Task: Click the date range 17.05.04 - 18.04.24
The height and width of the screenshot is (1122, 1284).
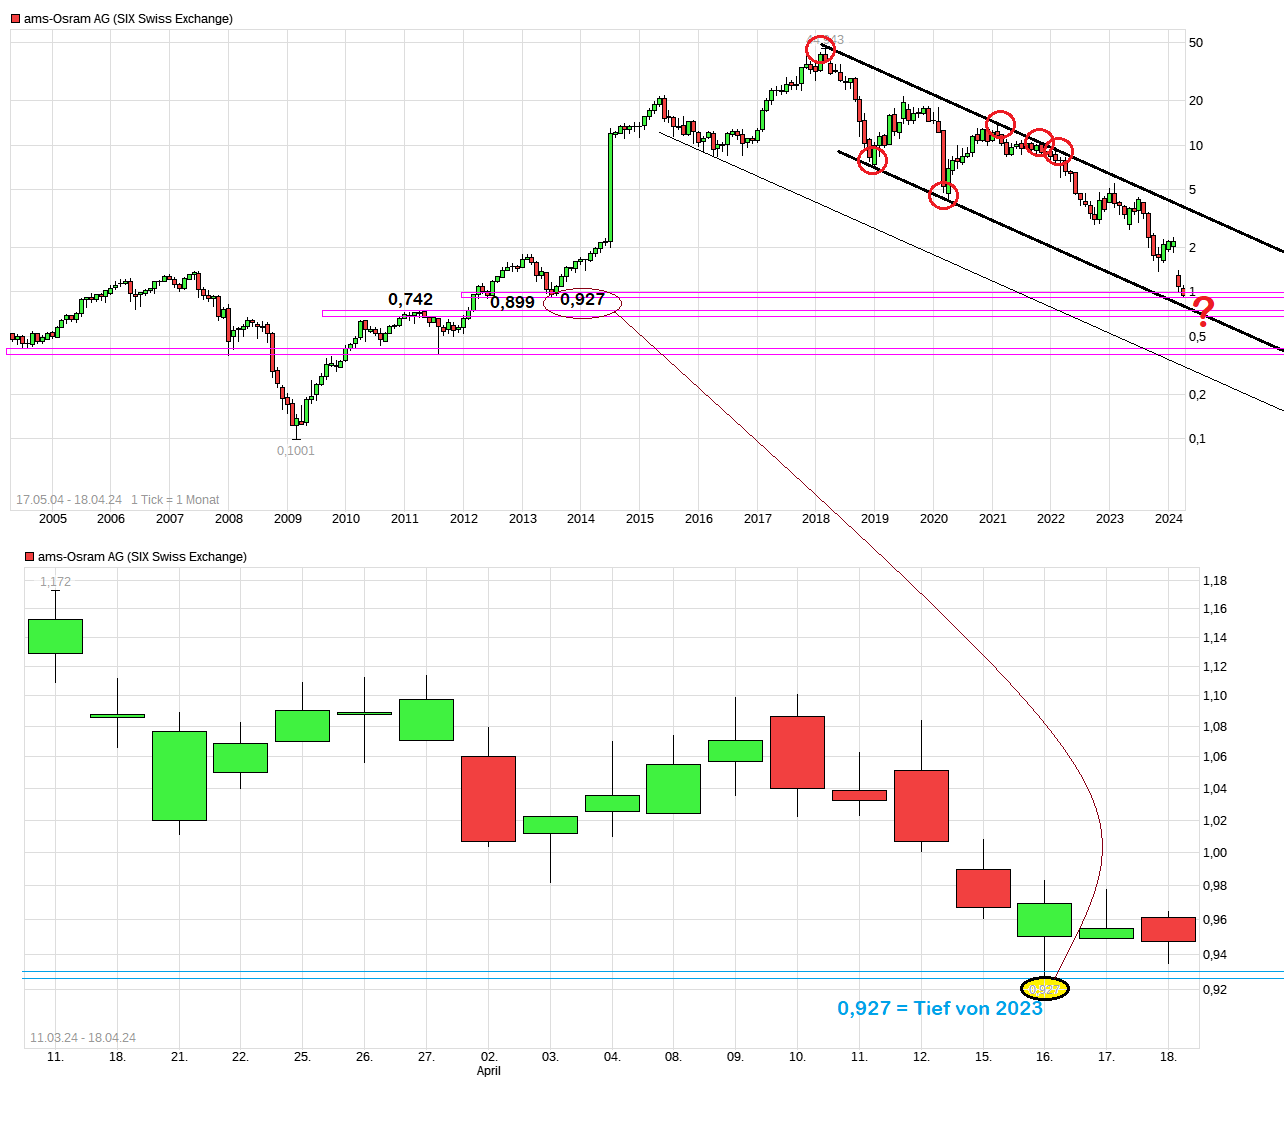Action: [69, 500]
